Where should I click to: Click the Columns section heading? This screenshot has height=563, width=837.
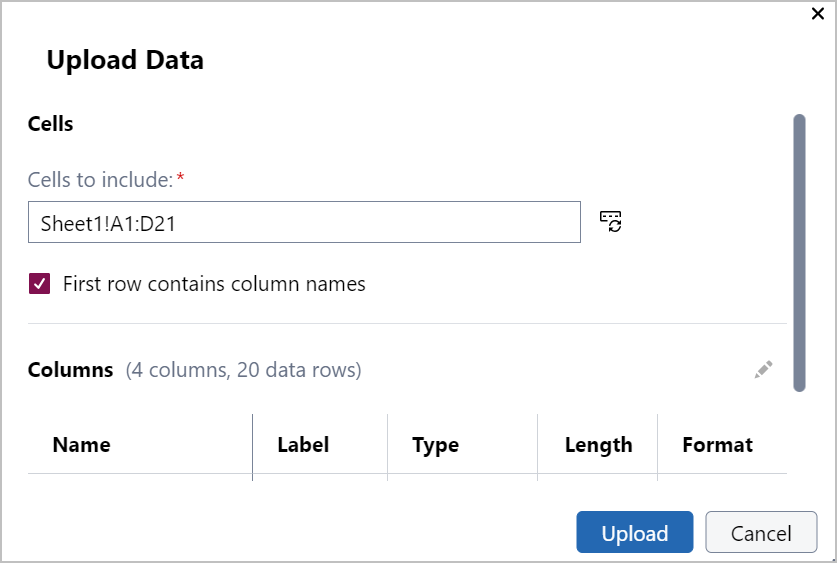[70, 370]
